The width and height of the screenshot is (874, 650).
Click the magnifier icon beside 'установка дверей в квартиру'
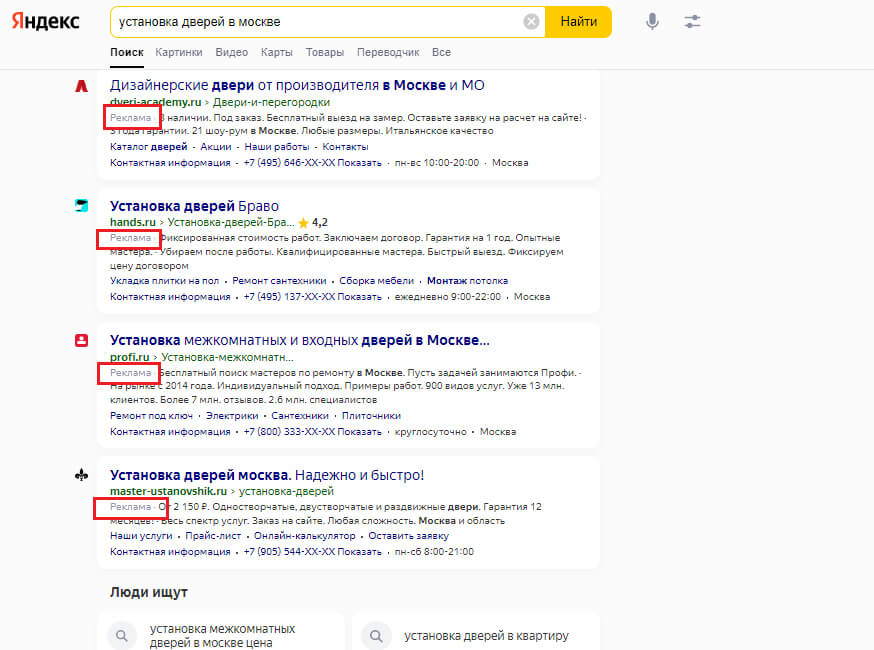pos(376,636)
